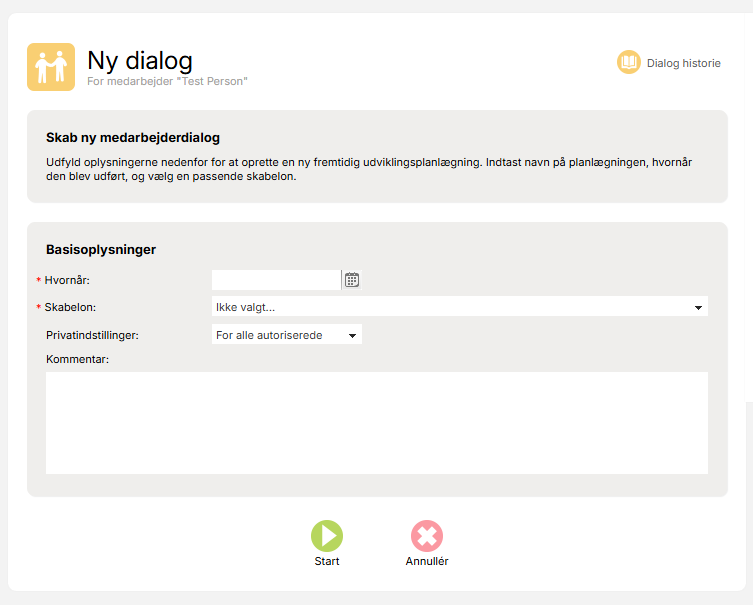The width and height of the screenshot is (753, 605).
Task: Open the Dialog historie book icon
Action: tap(629, 62)
